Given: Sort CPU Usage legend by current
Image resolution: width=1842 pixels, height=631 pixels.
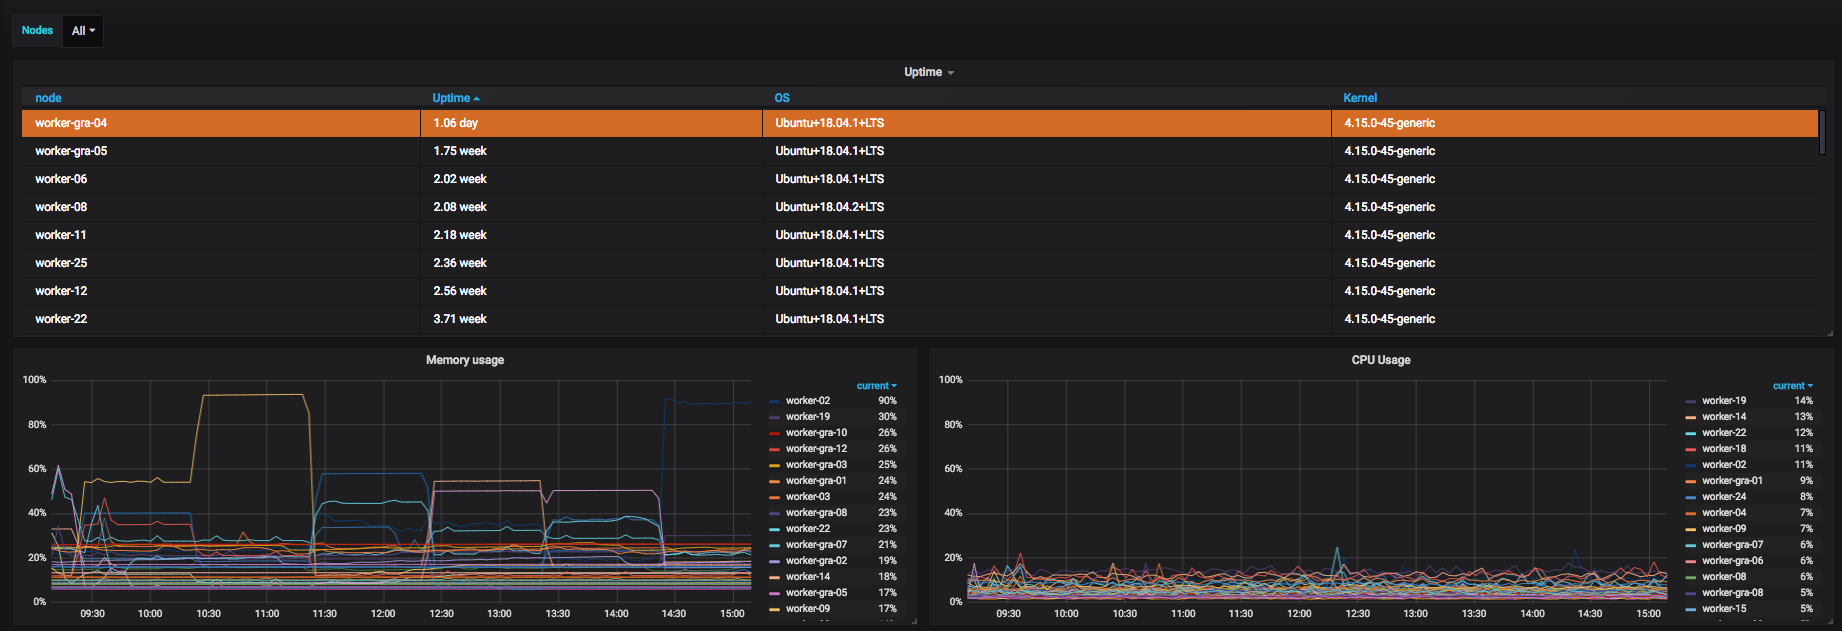Looking at the screenshot, I should click(1792, 386).
